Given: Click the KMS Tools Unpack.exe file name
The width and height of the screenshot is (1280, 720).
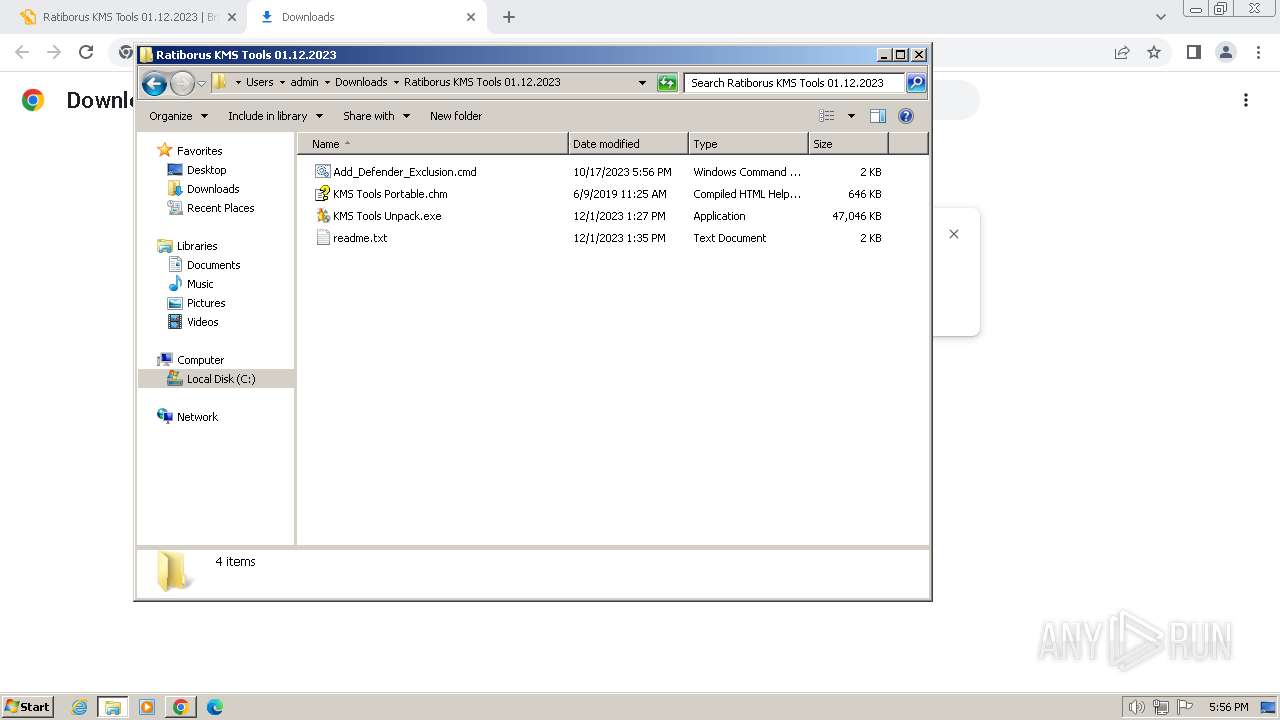Looking at the screenshot, I should tap(387, 216).
